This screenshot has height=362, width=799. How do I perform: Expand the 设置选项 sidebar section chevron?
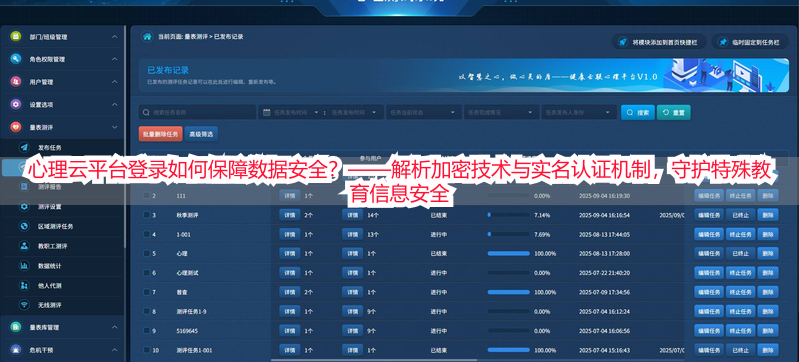coord(115,105)
